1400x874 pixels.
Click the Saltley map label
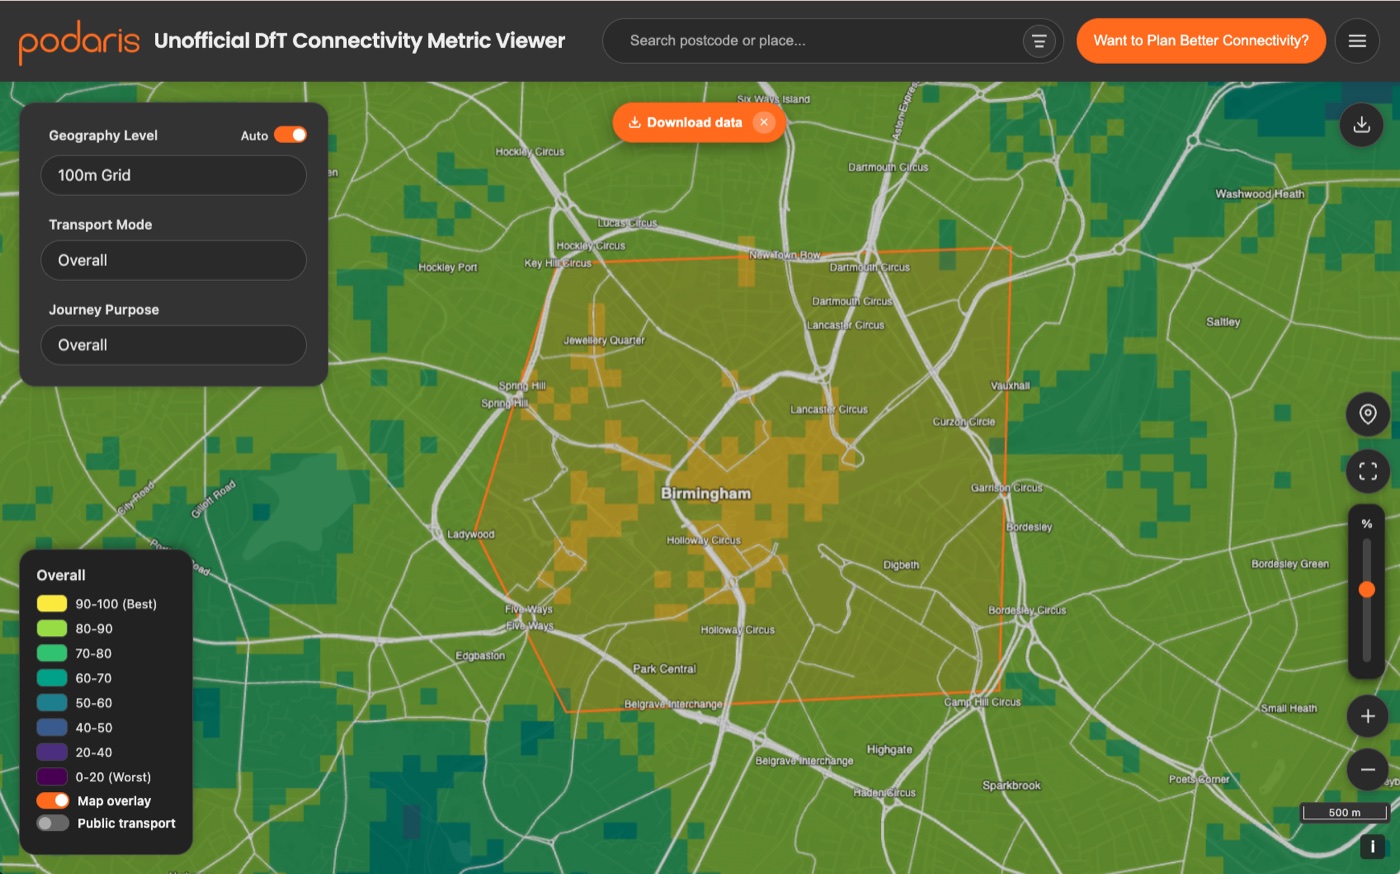pyautogui.click(x=1223, y=322)
